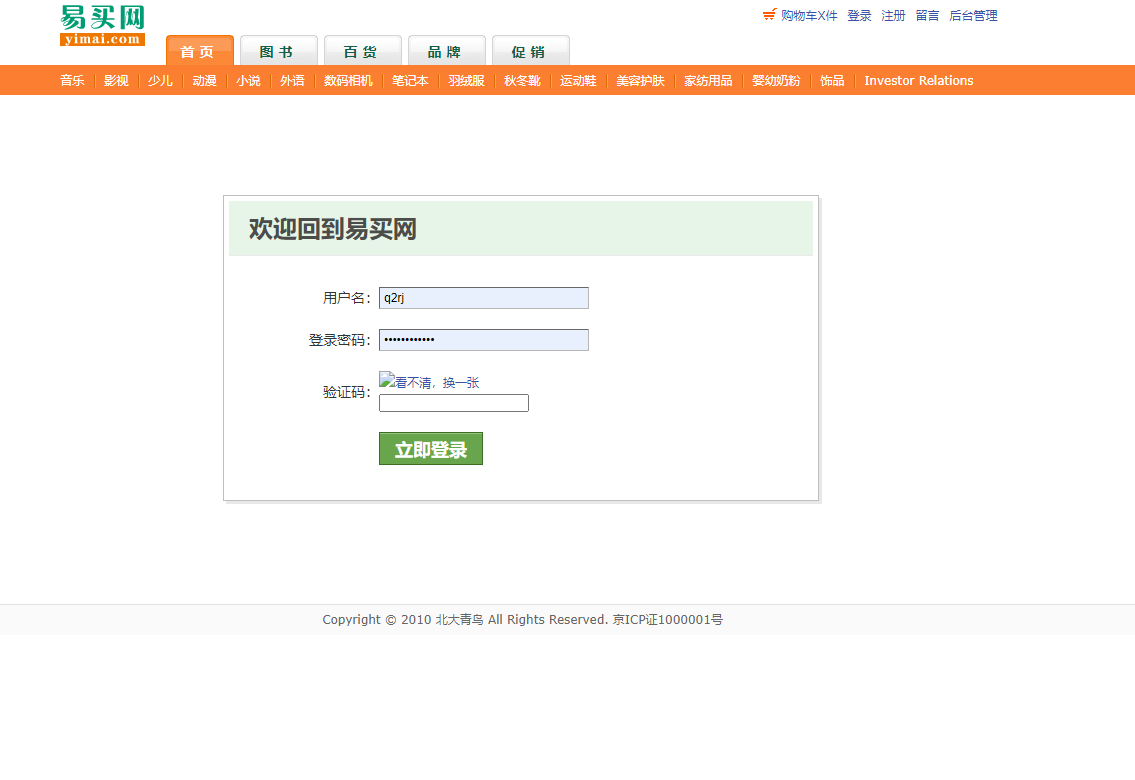
Task: Open 购物车X件 cart link
Action: coord(809,15)
